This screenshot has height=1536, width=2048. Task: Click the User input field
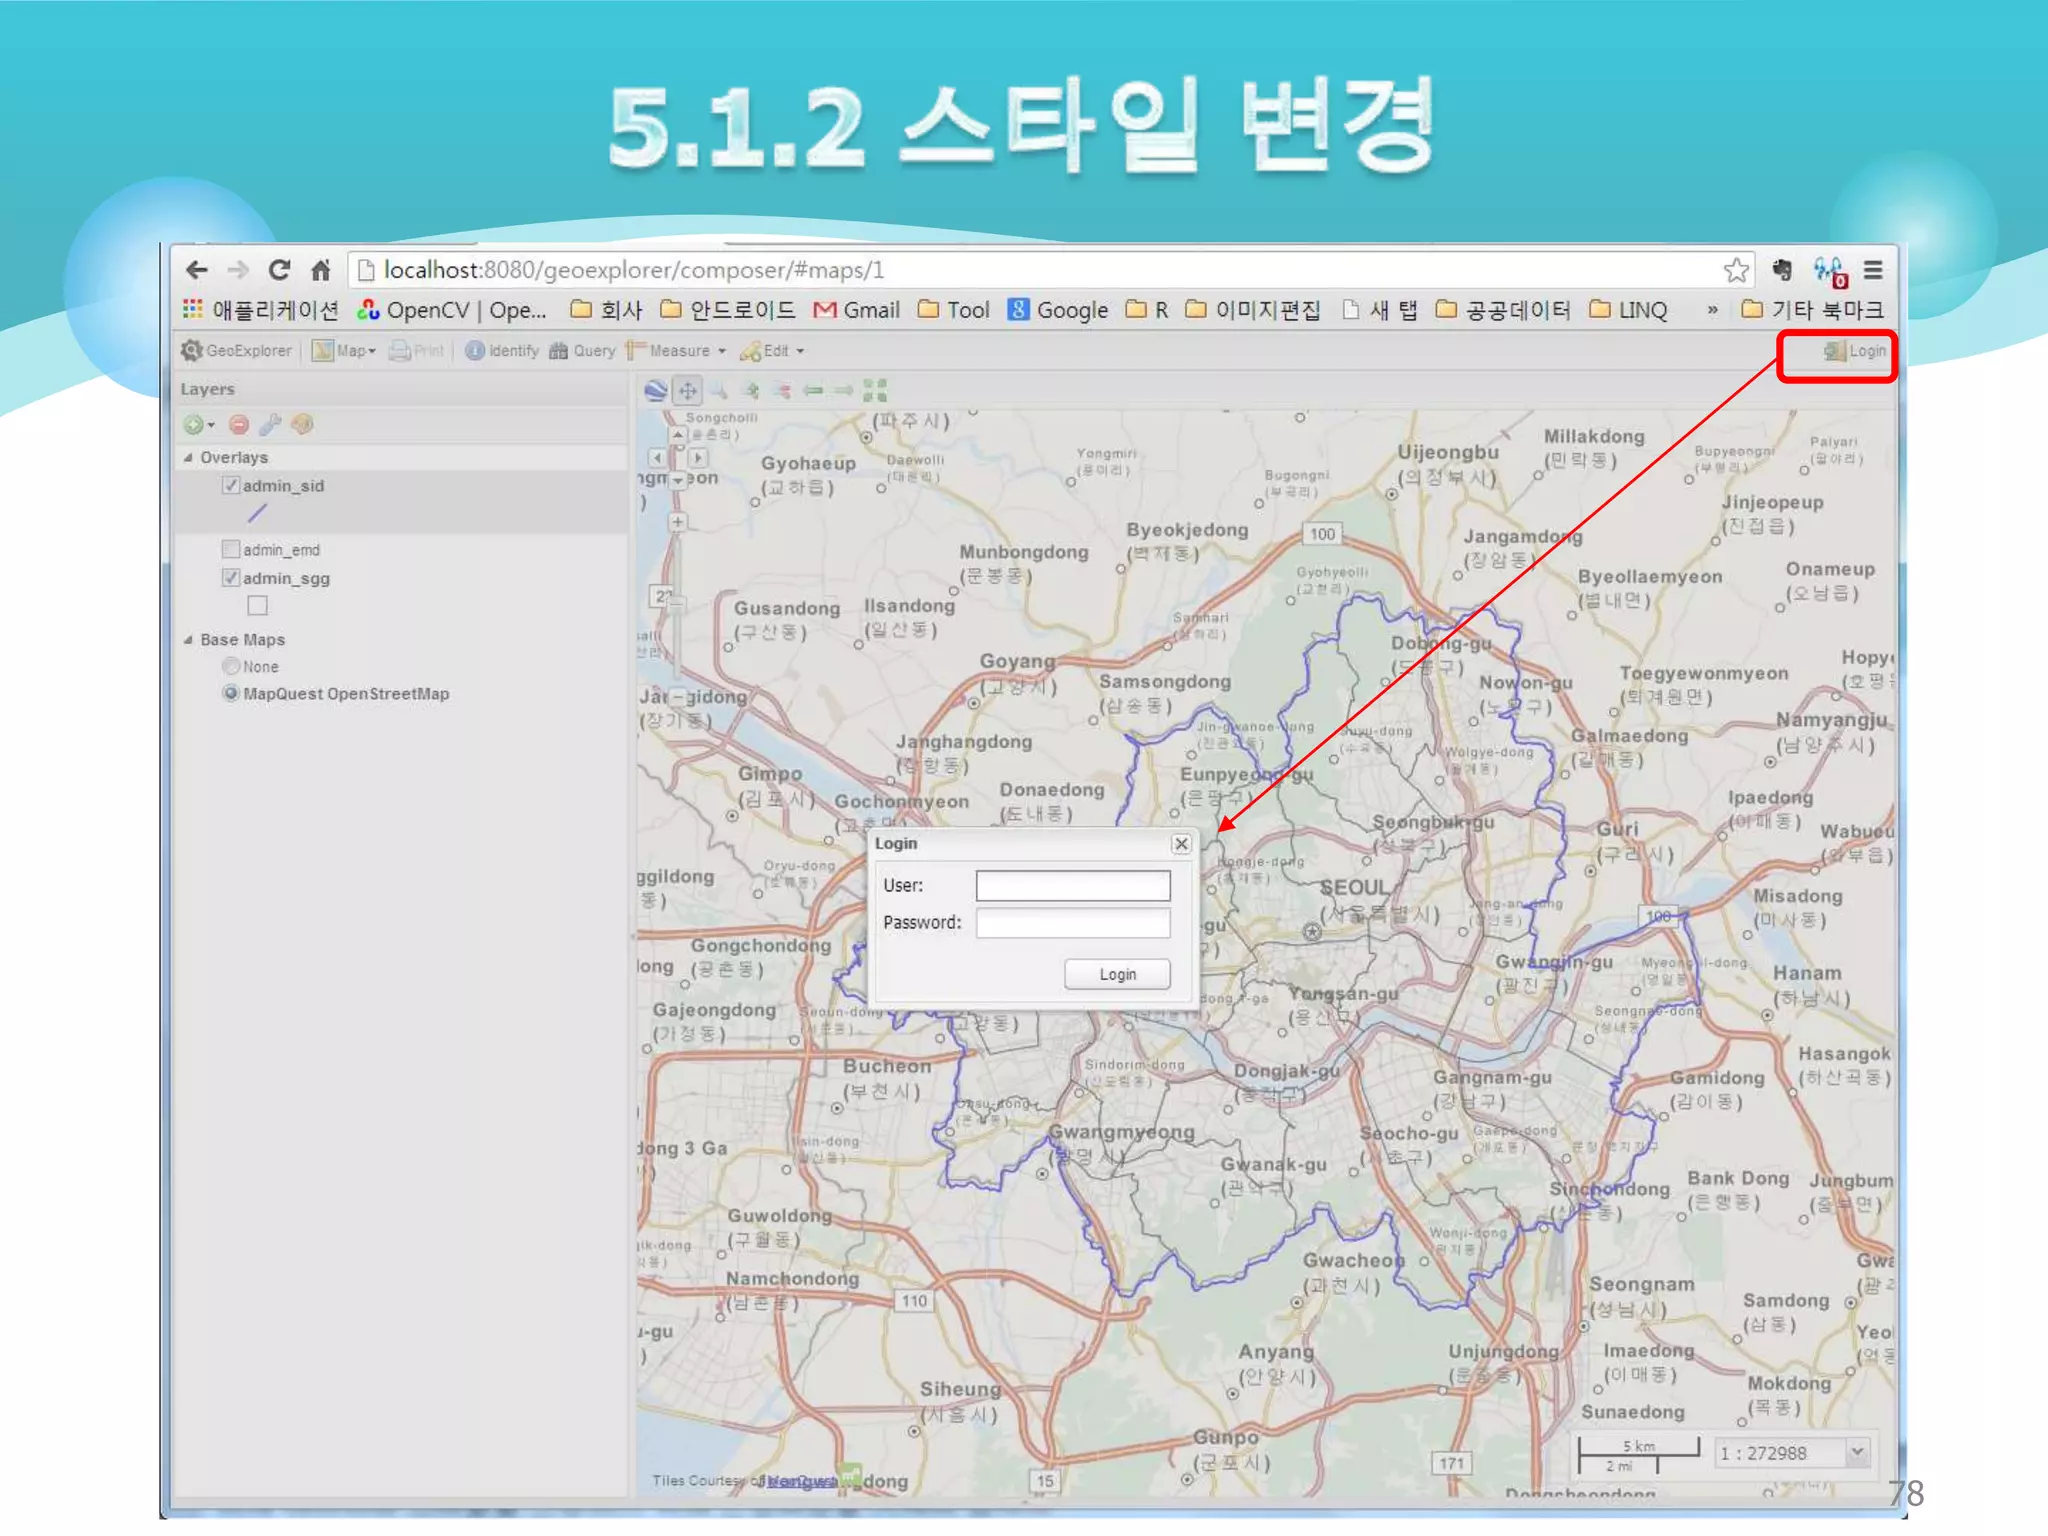point(1072,885)
